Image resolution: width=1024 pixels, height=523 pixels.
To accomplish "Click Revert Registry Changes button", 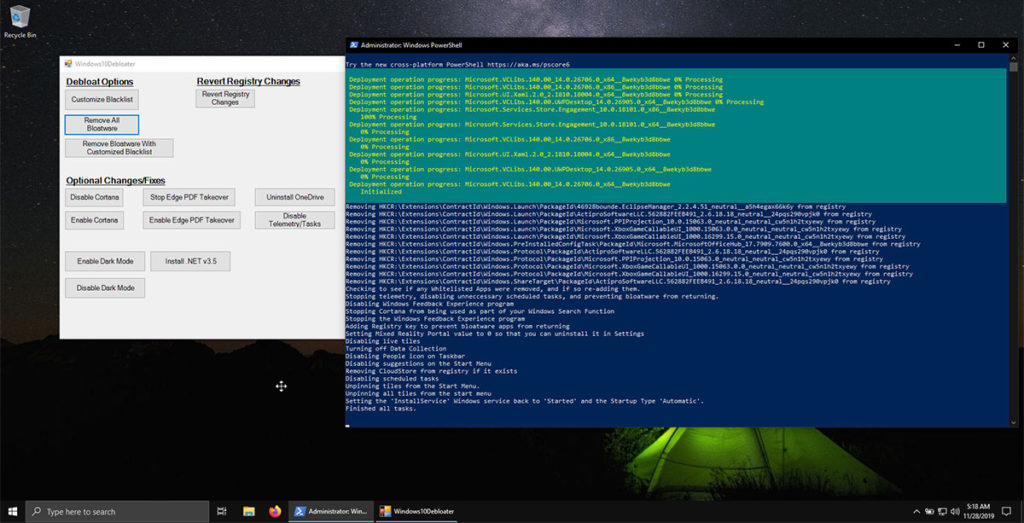I will pos(225,98).
